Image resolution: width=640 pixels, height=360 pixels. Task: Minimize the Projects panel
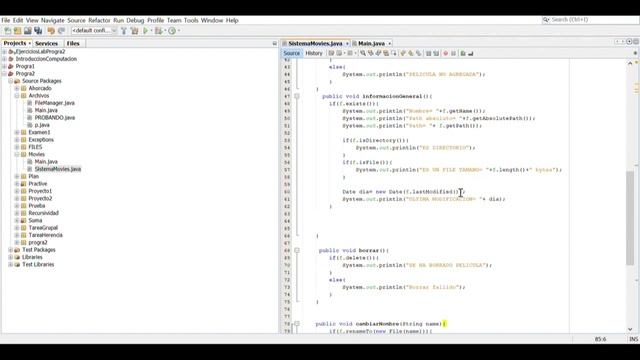(274, 43)
